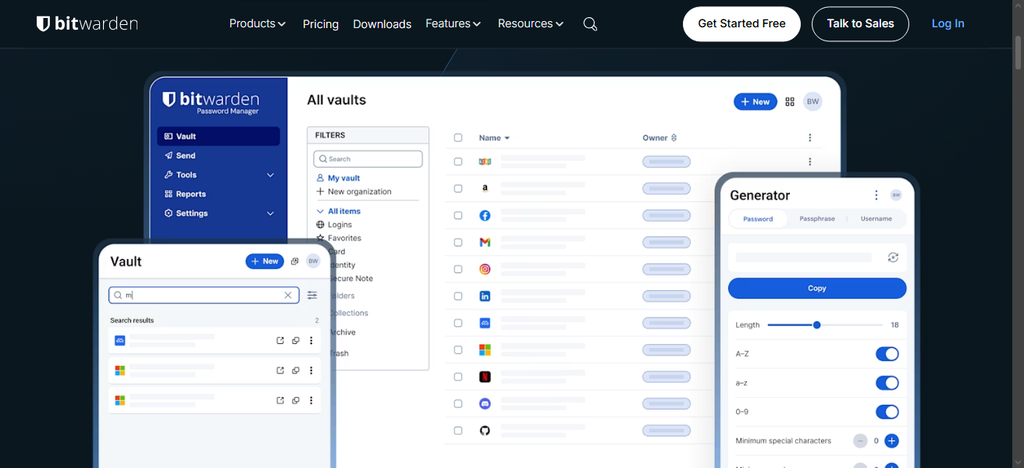Viewport: 1024px width, 468px height.
Task: Tick the select-all checkbox beside Name
Action: [458, 138]
